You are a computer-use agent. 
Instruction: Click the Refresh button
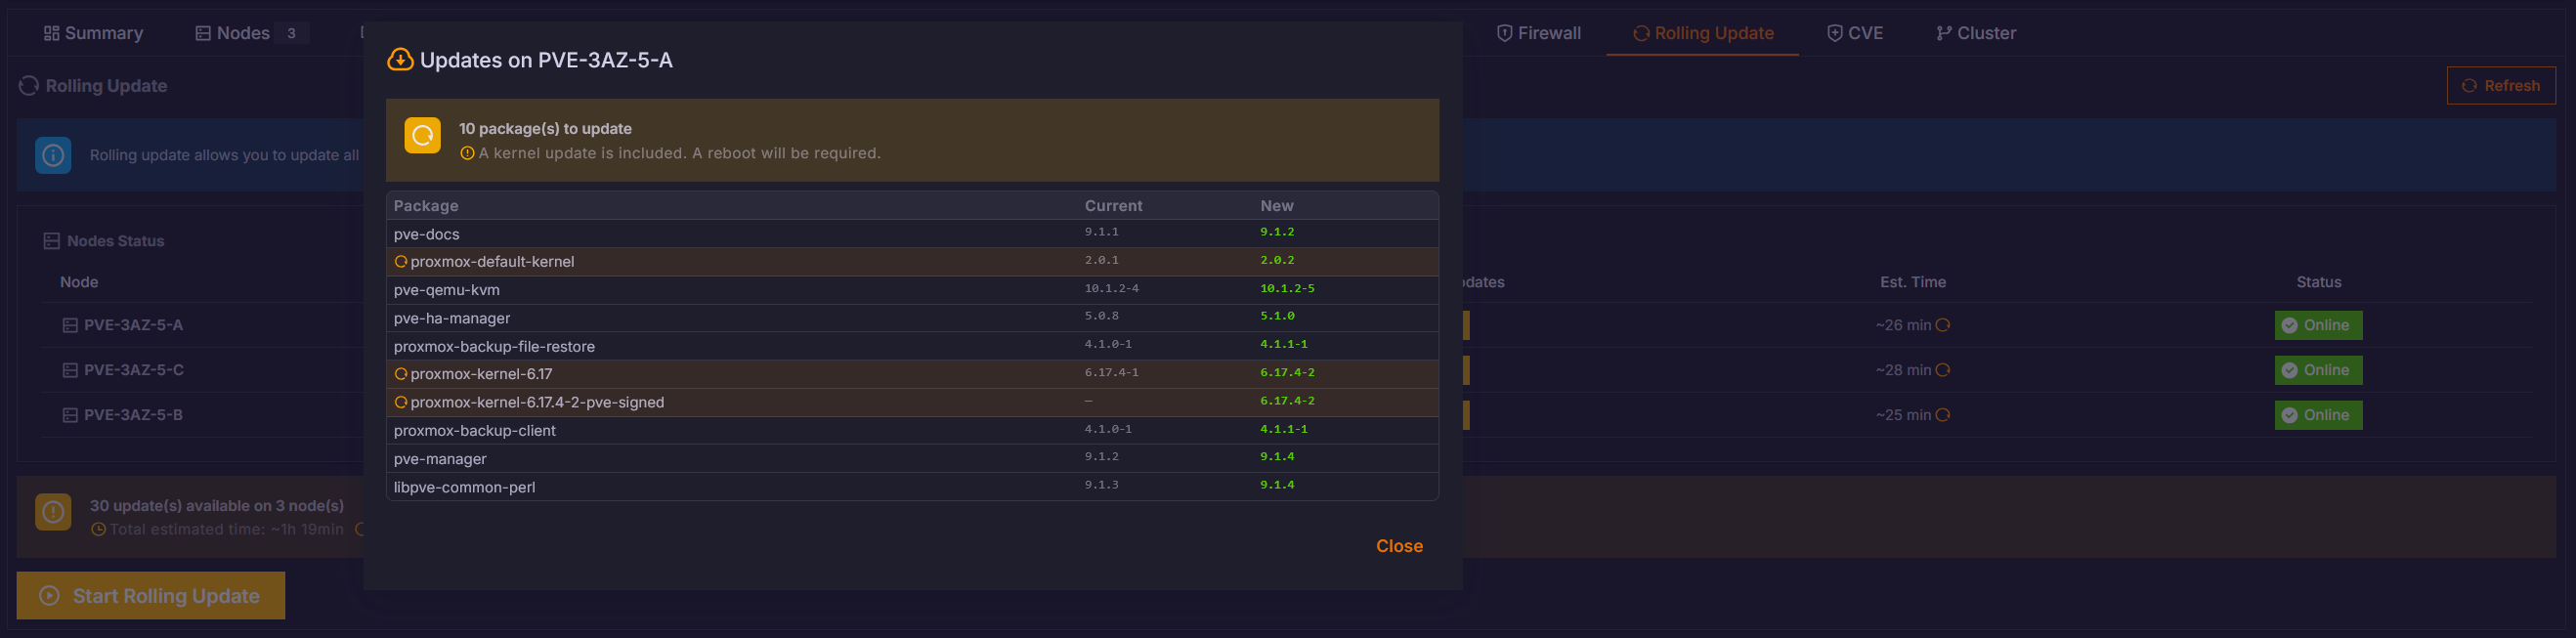tap(2500, 86)
